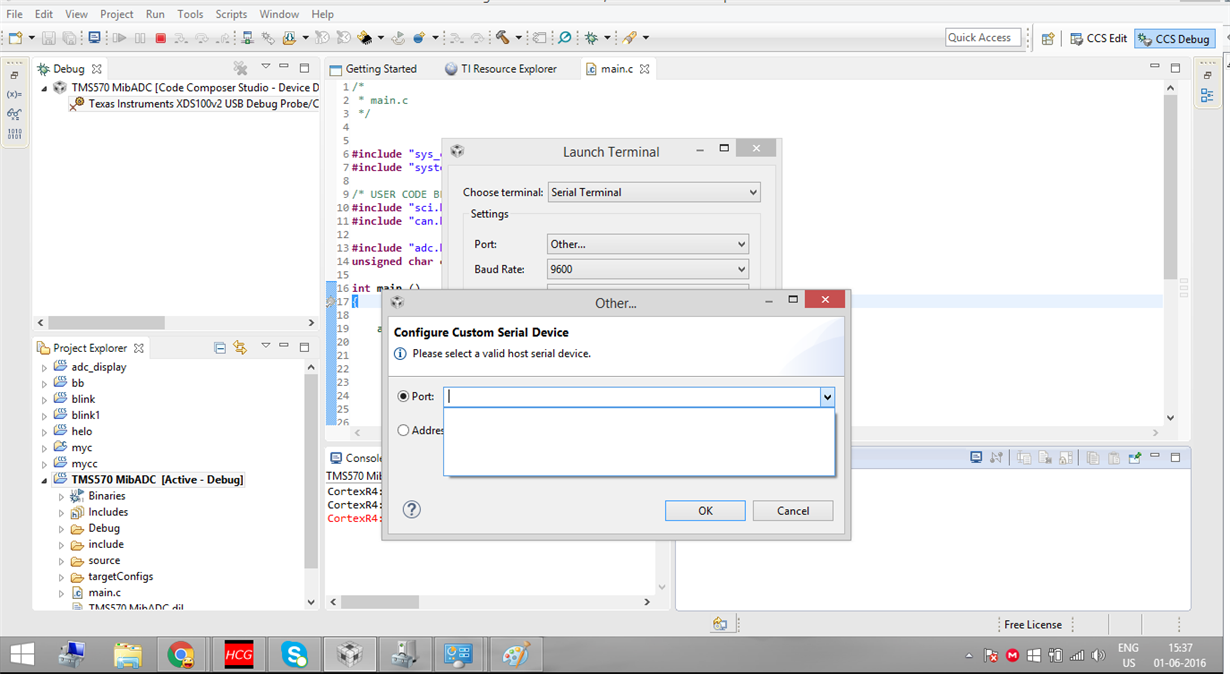Open search with the magnifier toolbar icon
1230x674 pixels.
[564, 38]
